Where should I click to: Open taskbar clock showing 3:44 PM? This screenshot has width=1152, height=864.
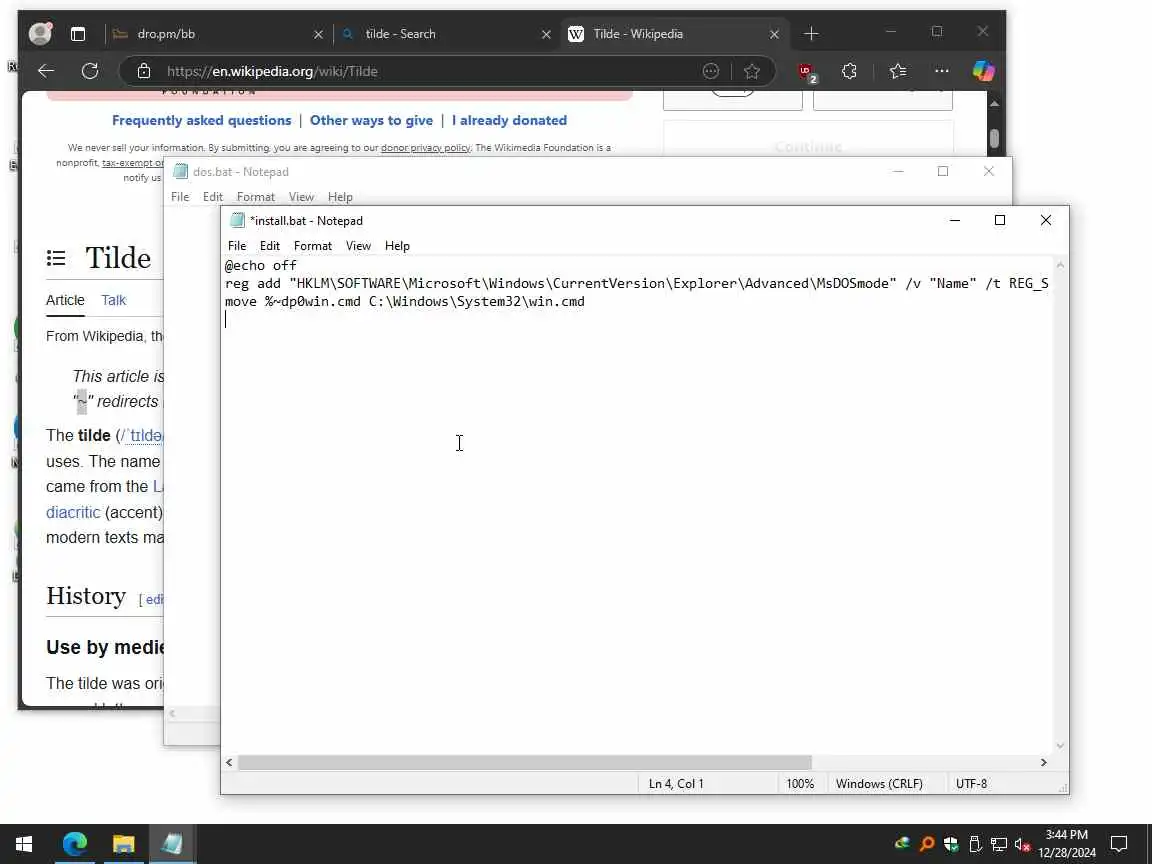click(x=1067, y=844)
